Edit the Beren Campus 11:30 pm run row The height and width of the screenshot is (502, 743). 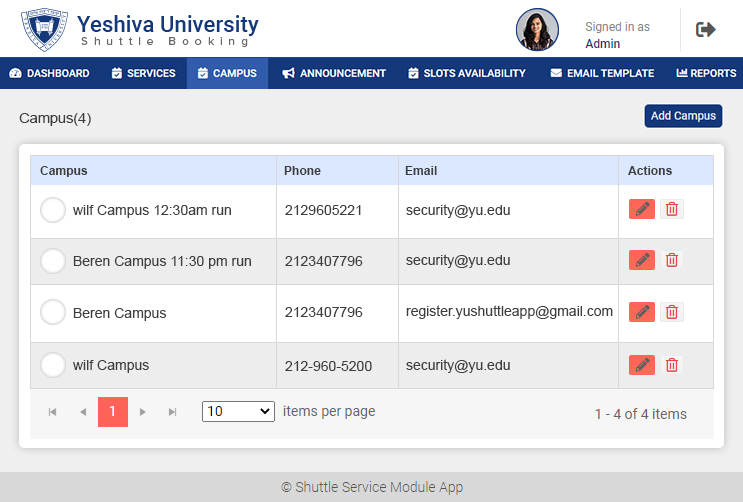pyautogui.click(x=642, y=260)
